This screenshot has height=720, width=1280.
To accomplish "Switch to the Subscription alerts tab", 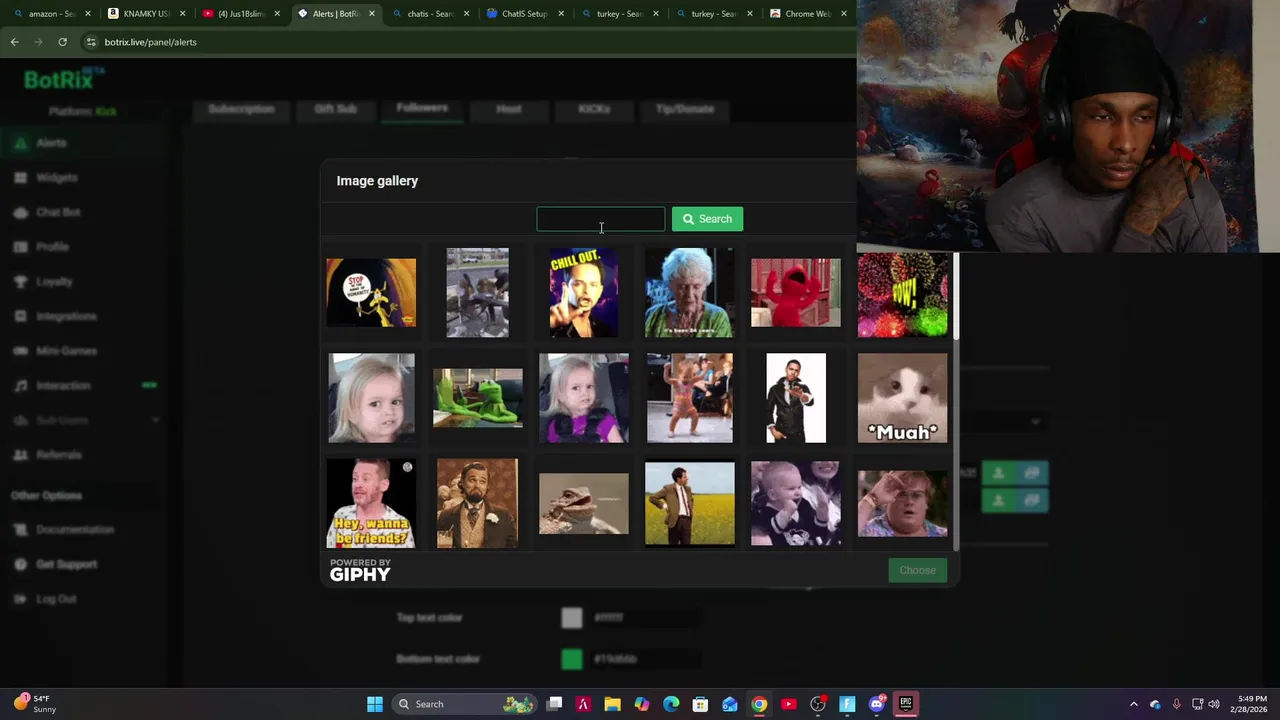I will [x=241, y=109].
